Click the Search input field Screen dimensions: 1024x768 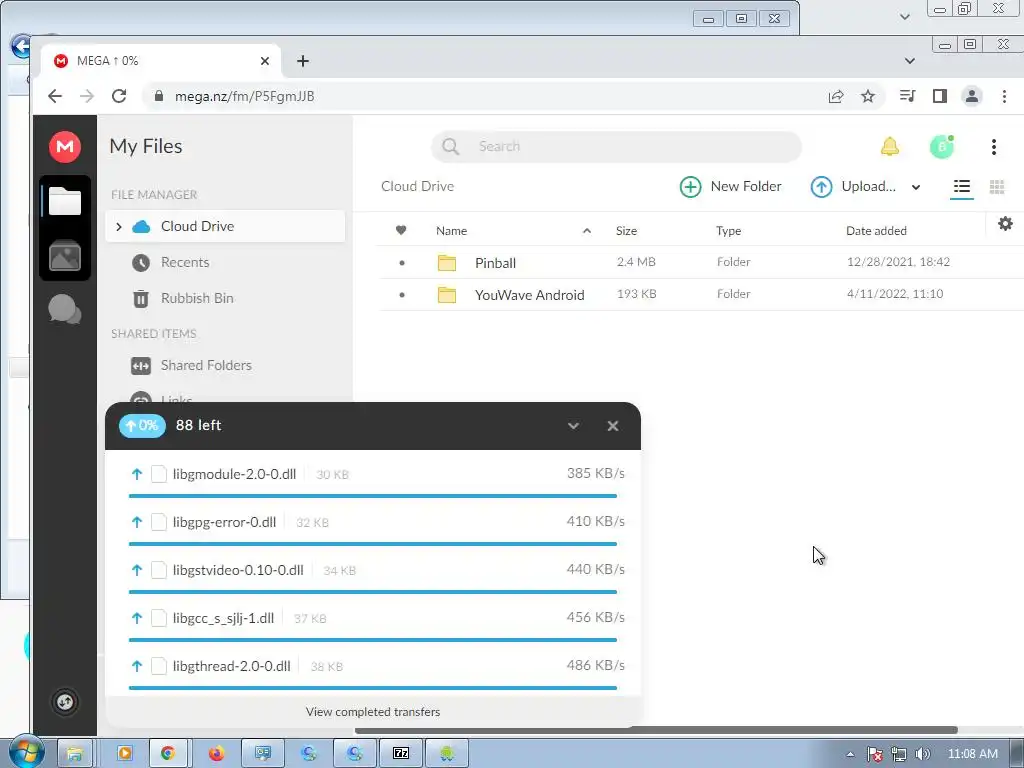(x=616, y=146)
